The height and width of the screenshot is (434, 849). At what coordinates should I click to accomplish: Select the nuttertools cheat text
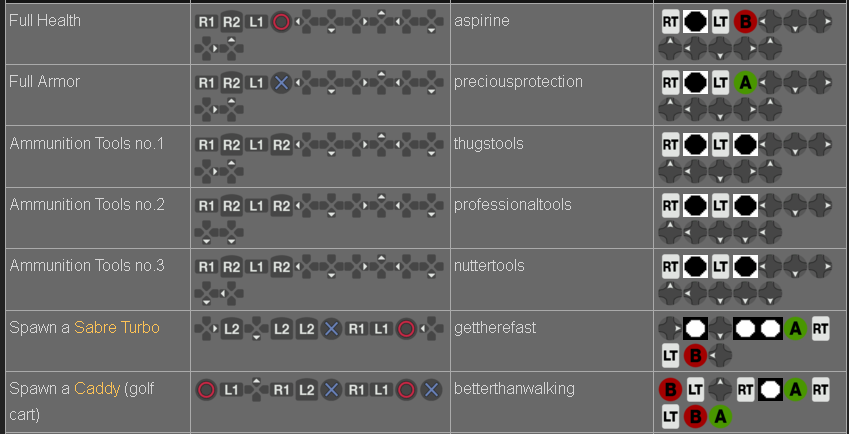click(x=489, y=266)
